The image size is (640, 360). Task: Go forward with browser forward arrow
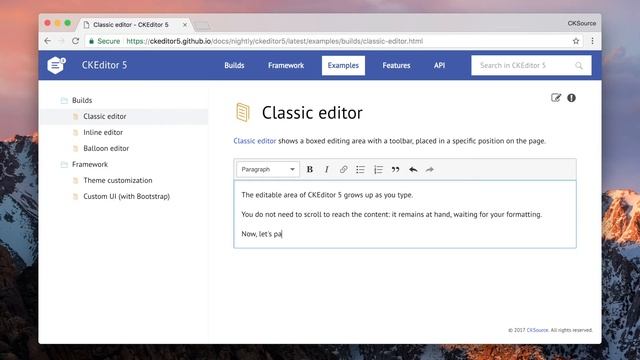tap(61, 41)
